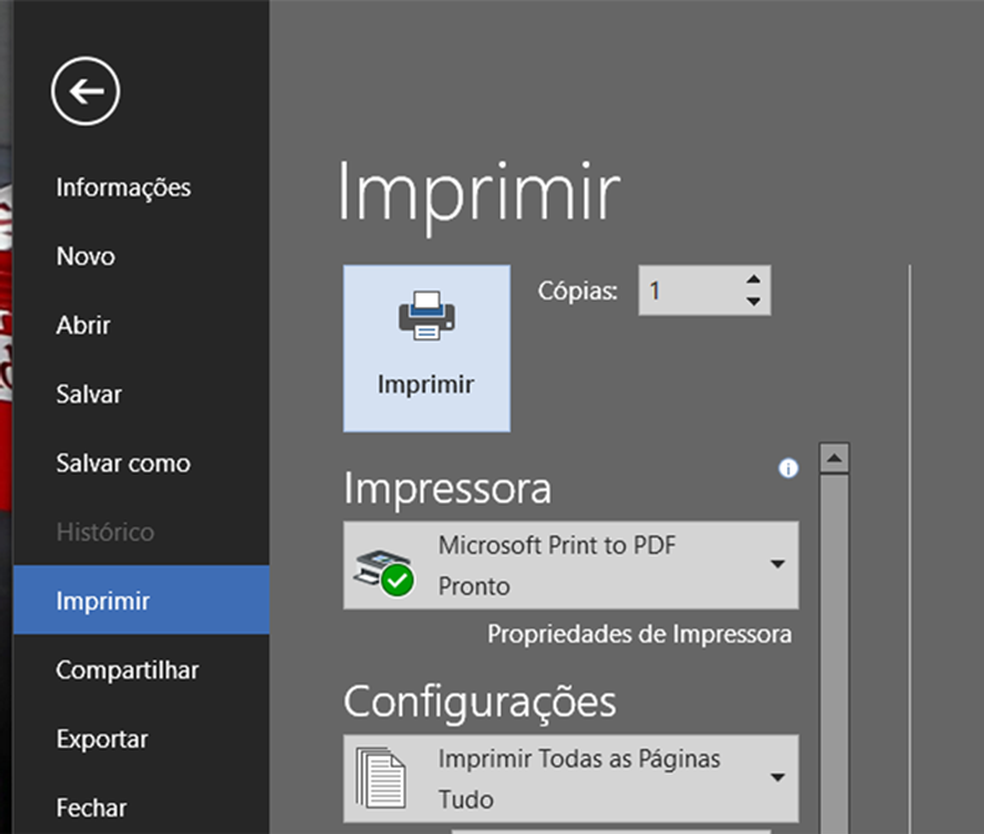This screenshot has width=984, height=834.
Task: Select Informações in the sidebar
Action: 123,186
